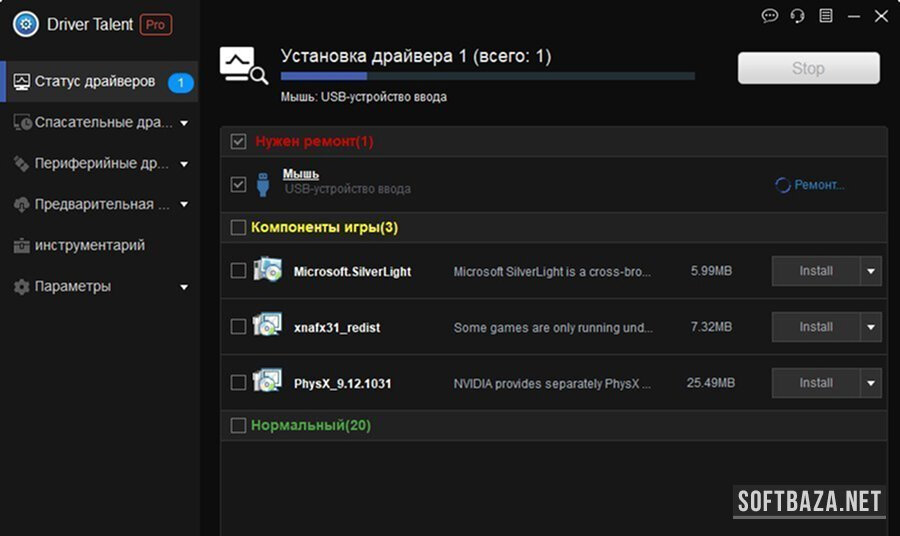Image resolution: width=900 pixels, height=536 pixels.
Task: Click the Driver Talent gear logo
Action: [26, 24]
